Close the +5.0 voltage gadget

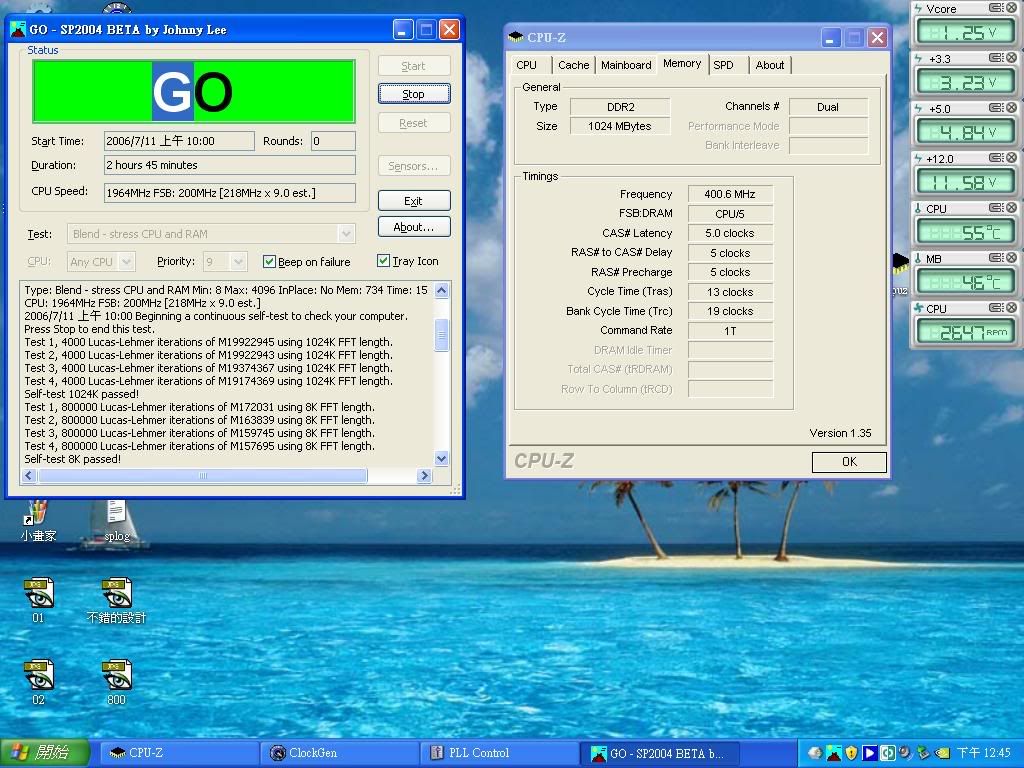(x=1011, y=108)
